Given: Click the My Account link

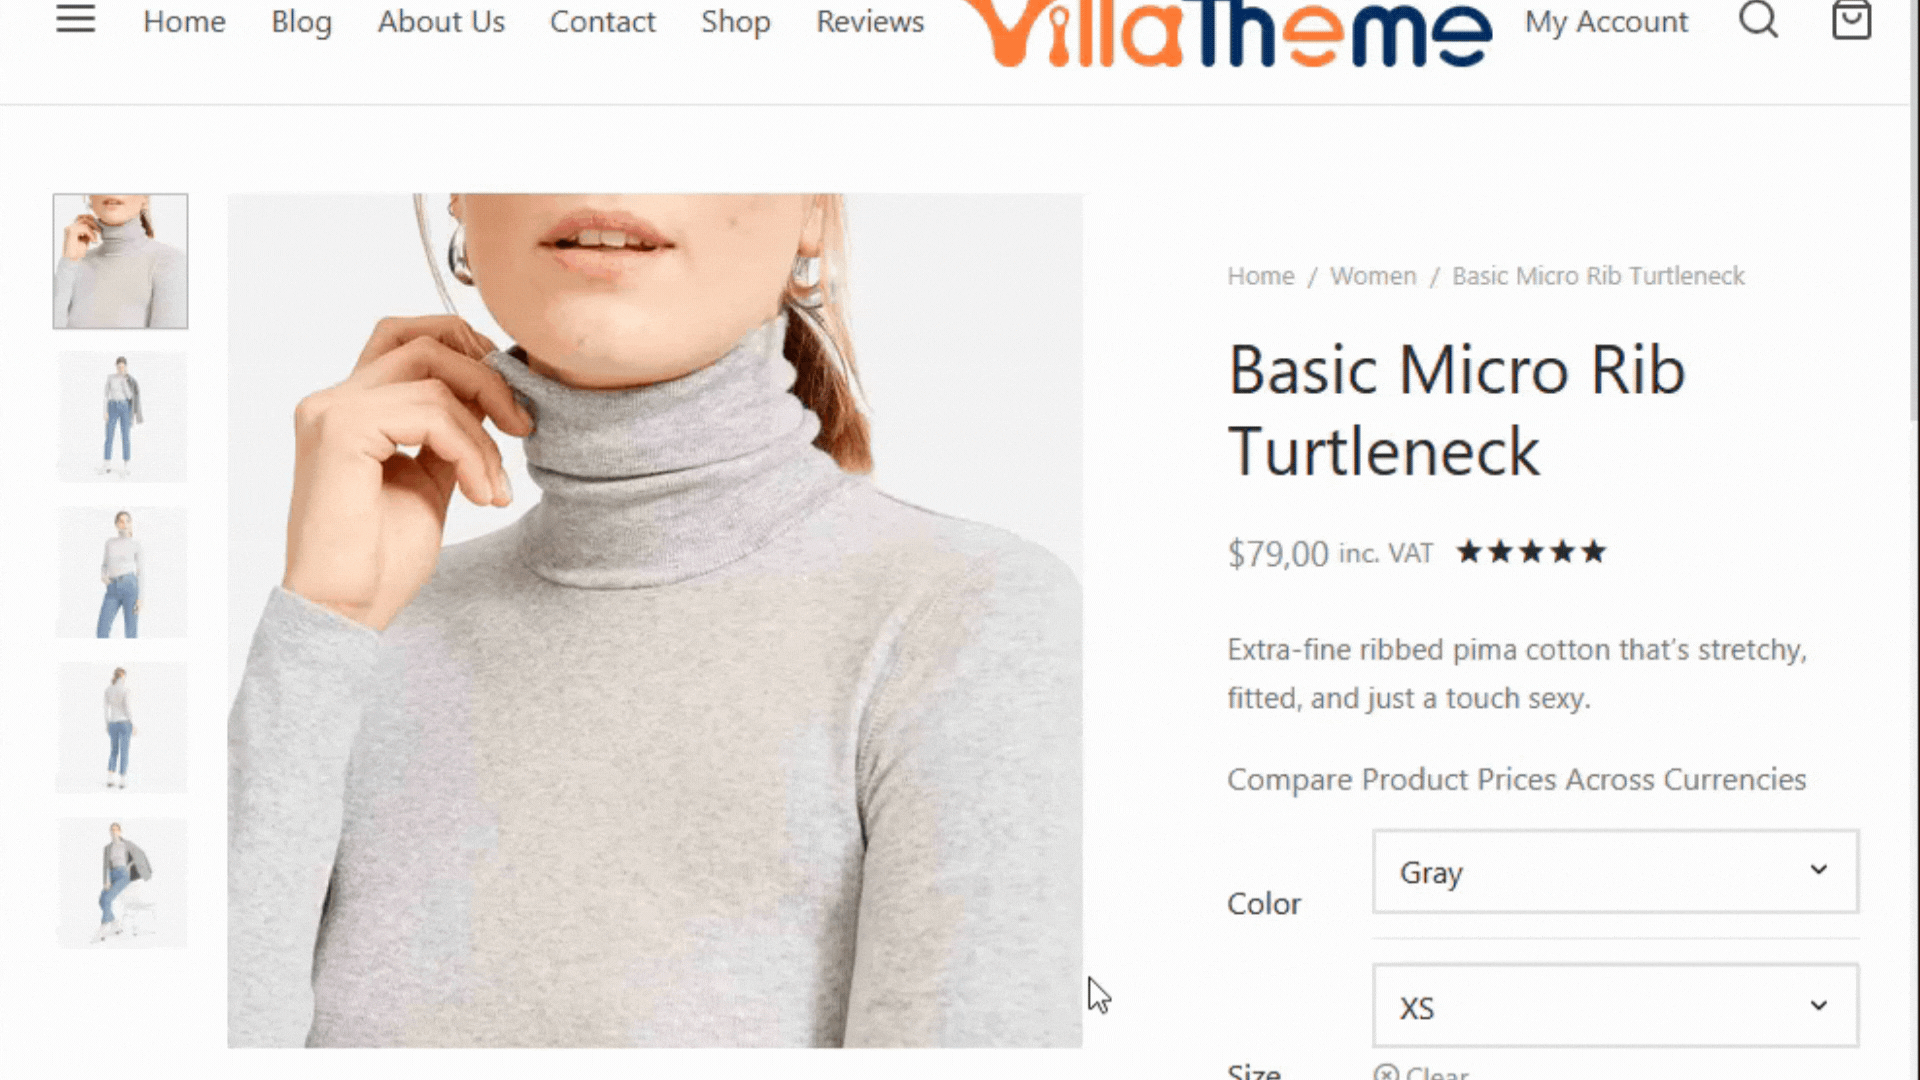Looking at the screenshot, I should click(x=1606, y=22).
